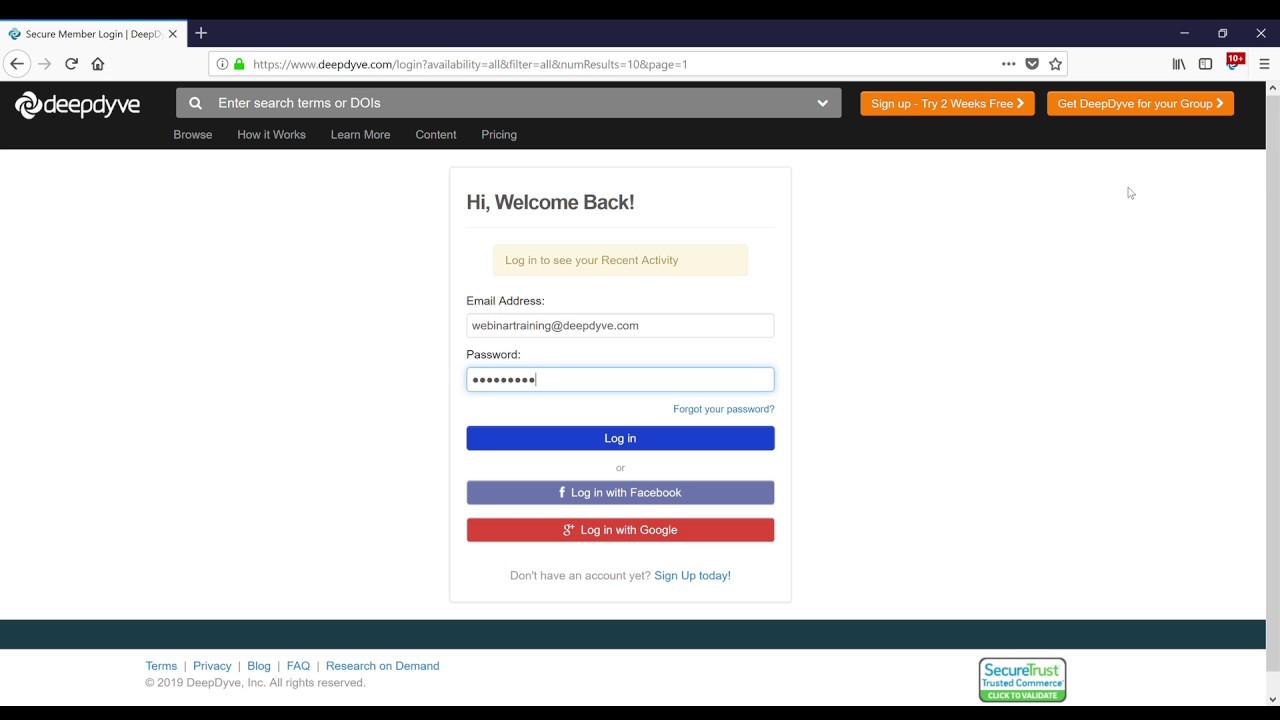Click scrollbar down arrow
This screenshot has width=1280, height=720.
[x=1272, y=699]
